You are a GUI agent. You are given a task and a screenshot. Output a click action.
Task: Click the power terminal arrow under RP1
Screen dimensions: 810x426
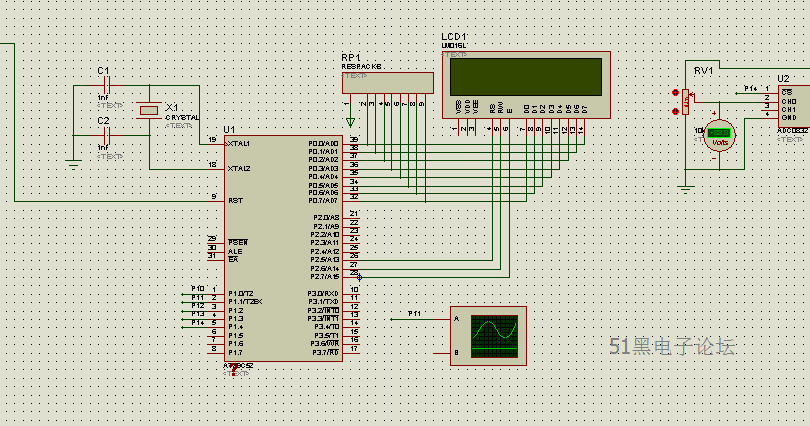click(350, 122)
